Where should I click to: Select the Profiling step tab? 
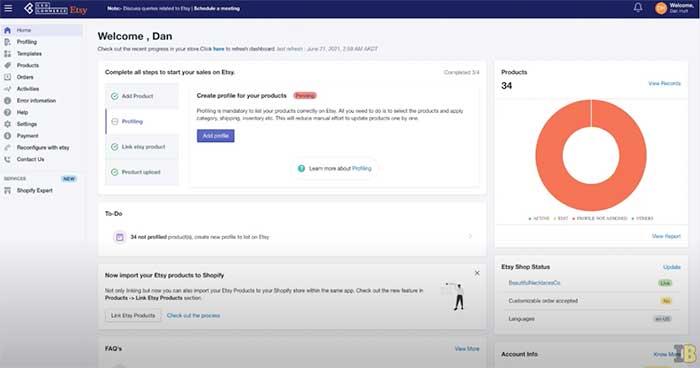point(142,121)
